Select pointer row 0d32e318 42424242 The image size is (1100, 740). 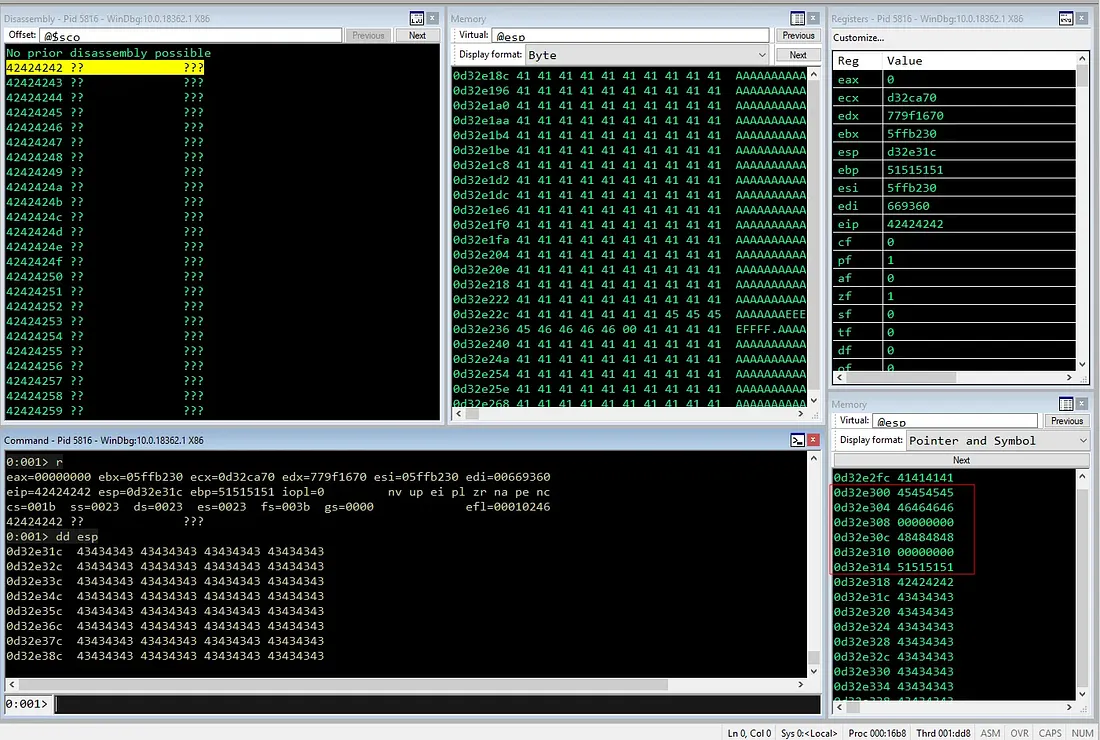894,582
